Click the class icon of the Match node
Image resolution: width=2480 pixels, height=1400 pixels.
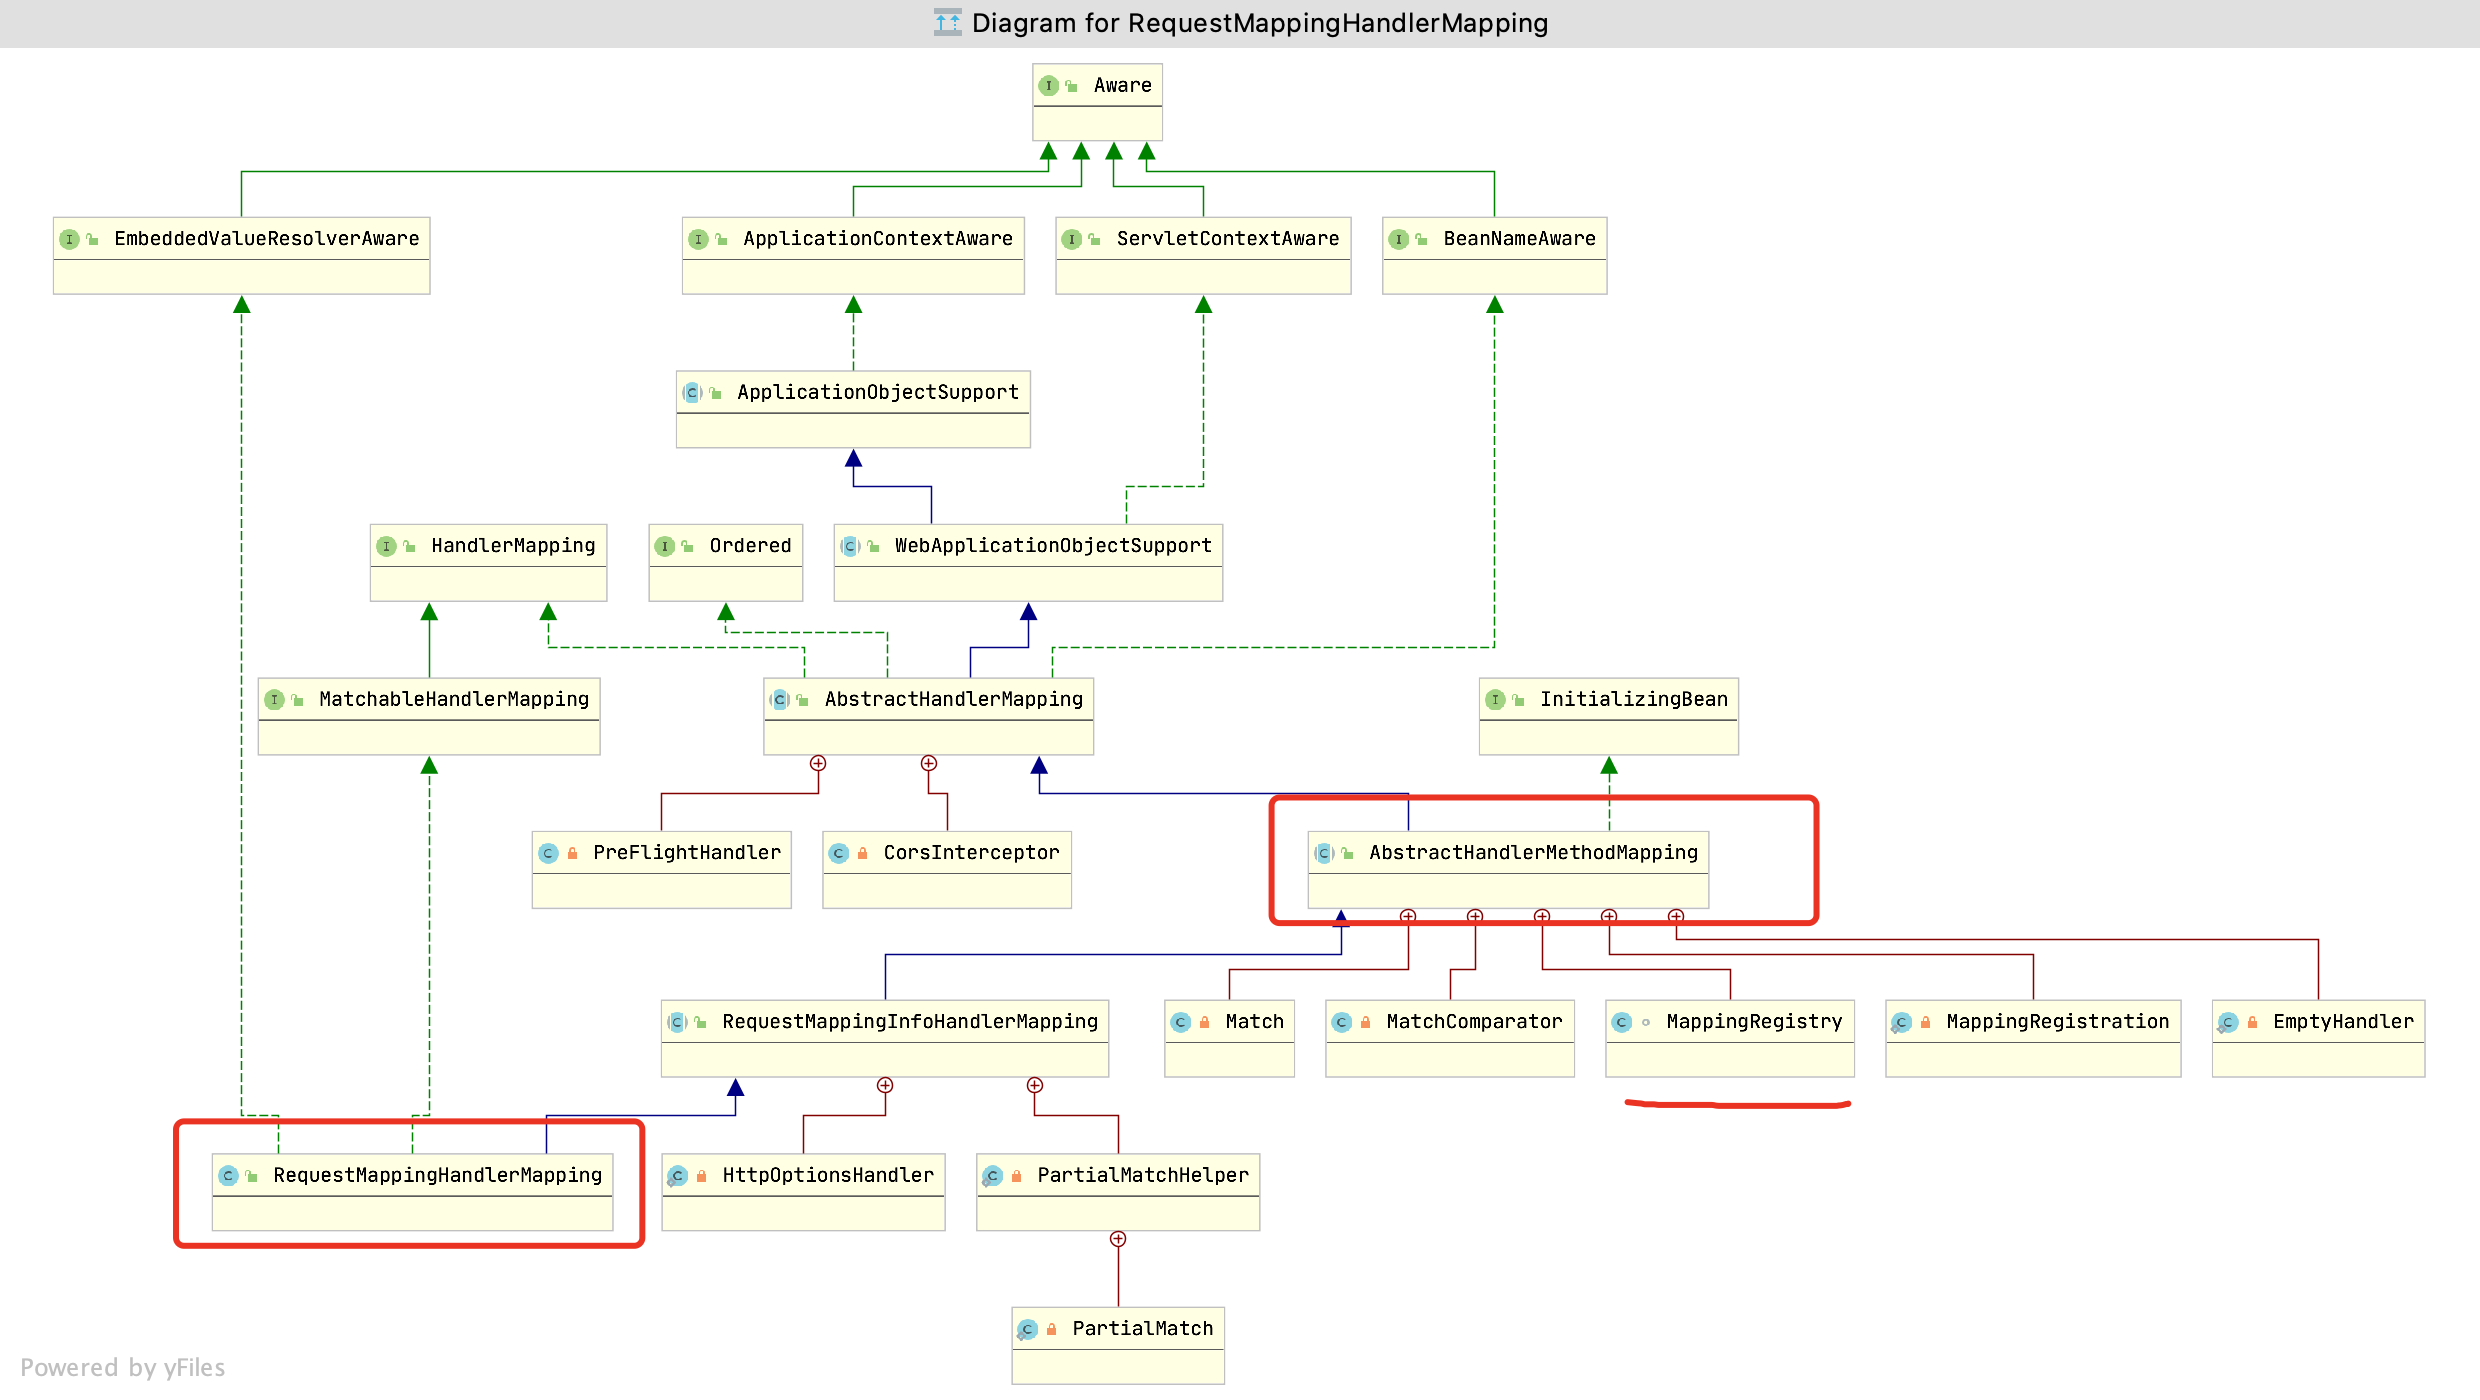[1181, 1022]
